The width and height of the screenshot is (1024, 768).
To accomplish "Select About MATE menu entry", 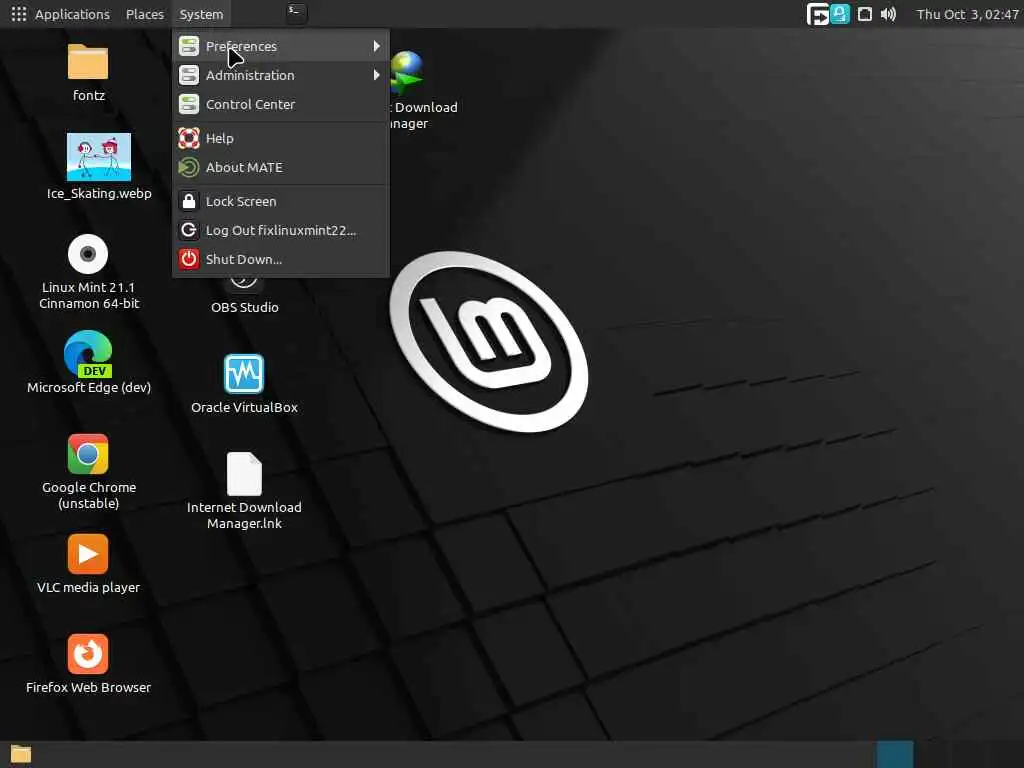I will [281, 167].
